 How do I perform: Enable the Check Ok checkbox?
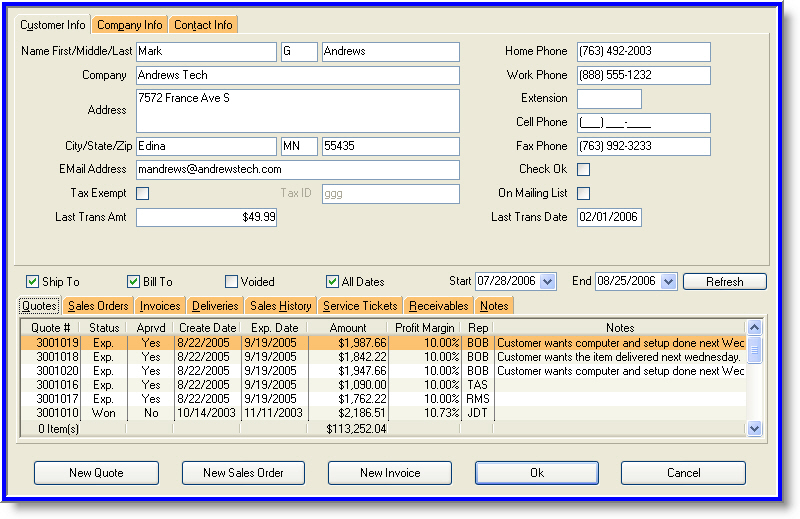click(584, 169)
